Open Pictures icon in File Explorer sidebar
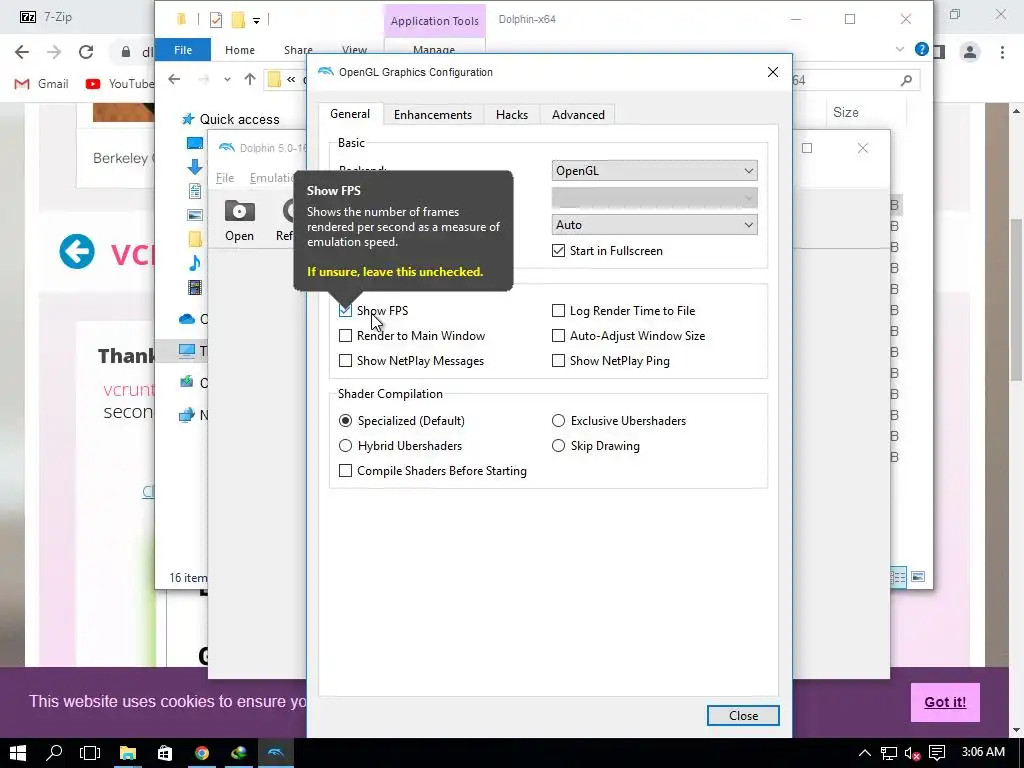The height and width of the screenshot is (768, 1024). click(x=195, y=215)
